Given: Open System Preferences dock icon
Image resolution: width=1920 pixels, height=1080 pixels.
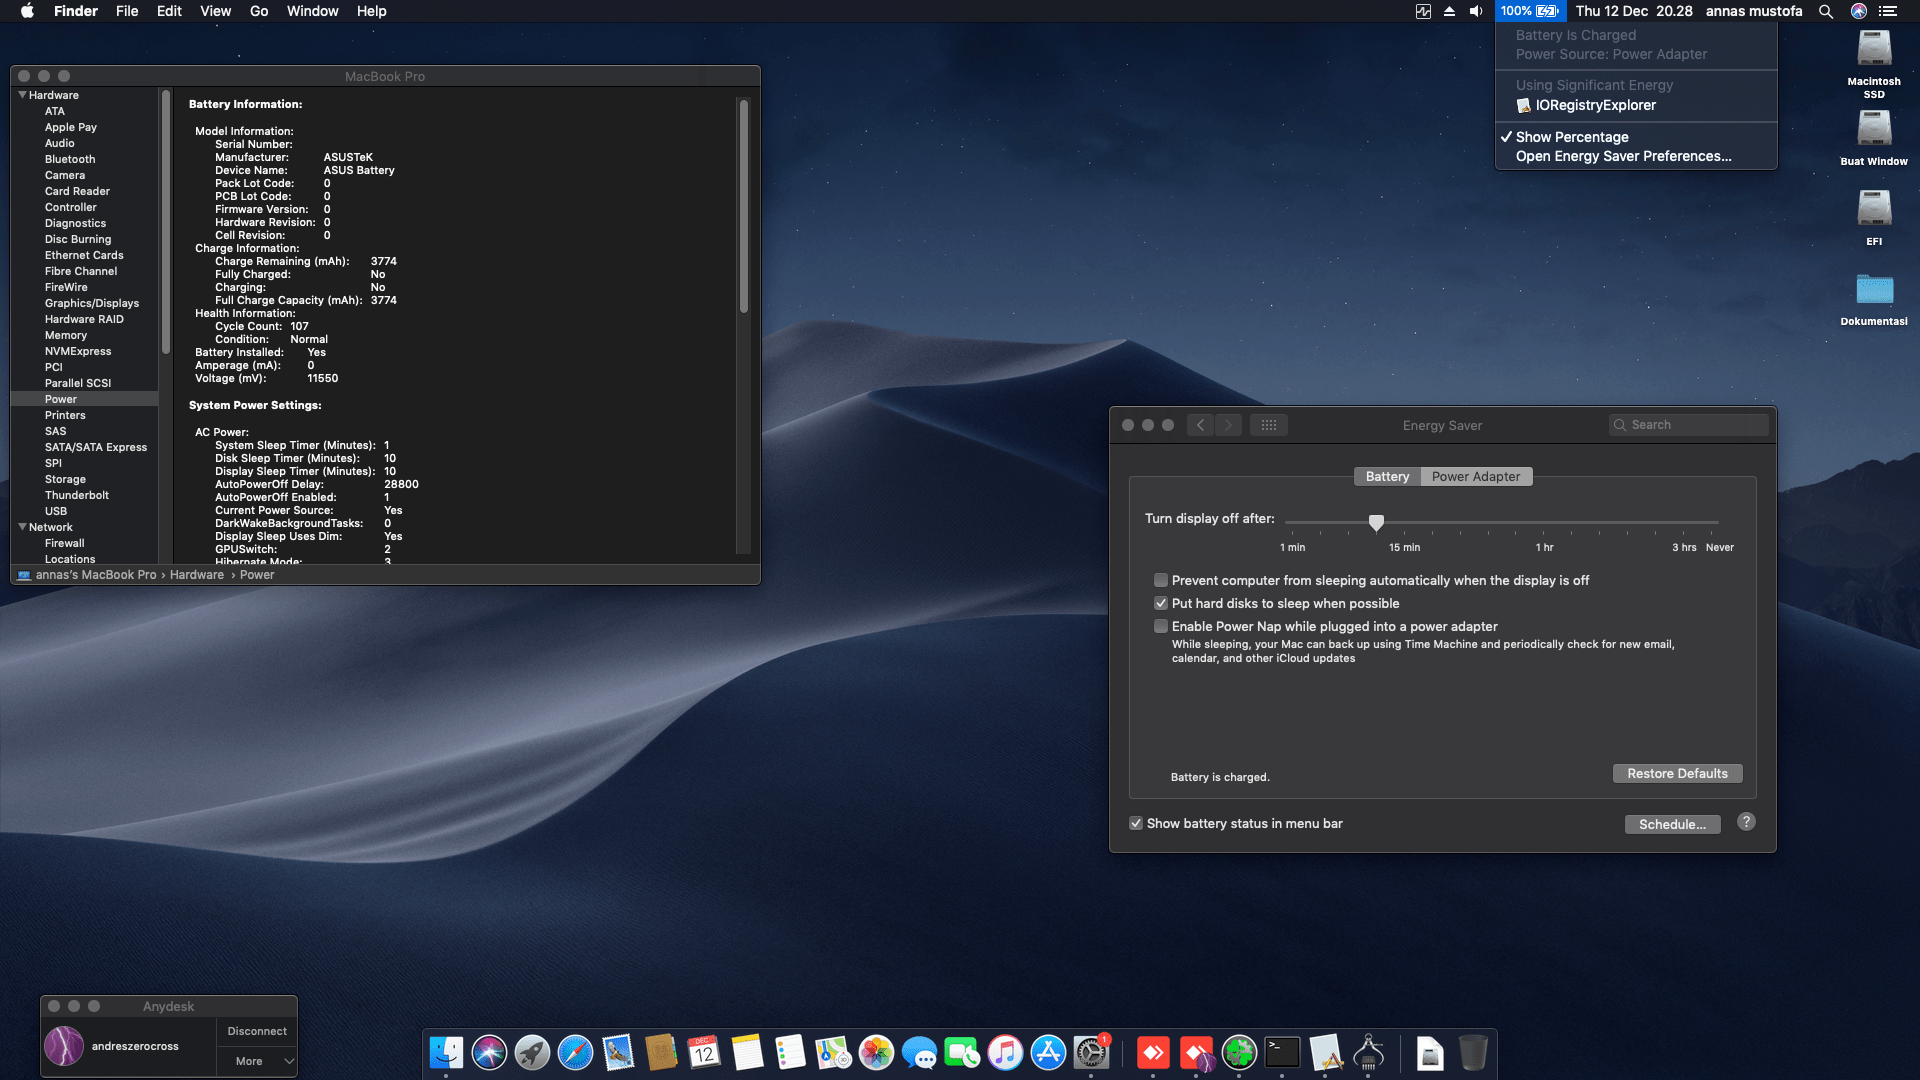Looking at the screenshot, I should [x=1091, y=1053].
